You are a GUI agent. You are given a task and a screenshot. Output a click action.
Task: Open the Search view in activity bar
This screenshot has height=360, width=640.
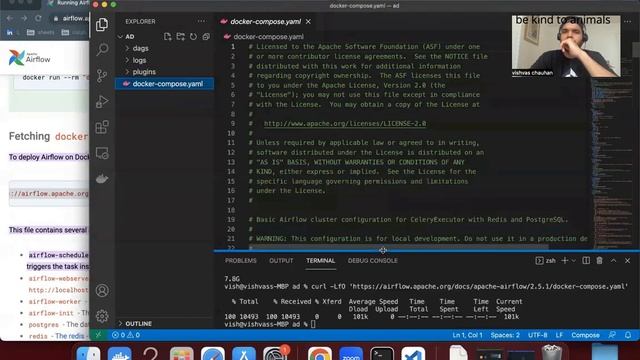tap(102, 50)
